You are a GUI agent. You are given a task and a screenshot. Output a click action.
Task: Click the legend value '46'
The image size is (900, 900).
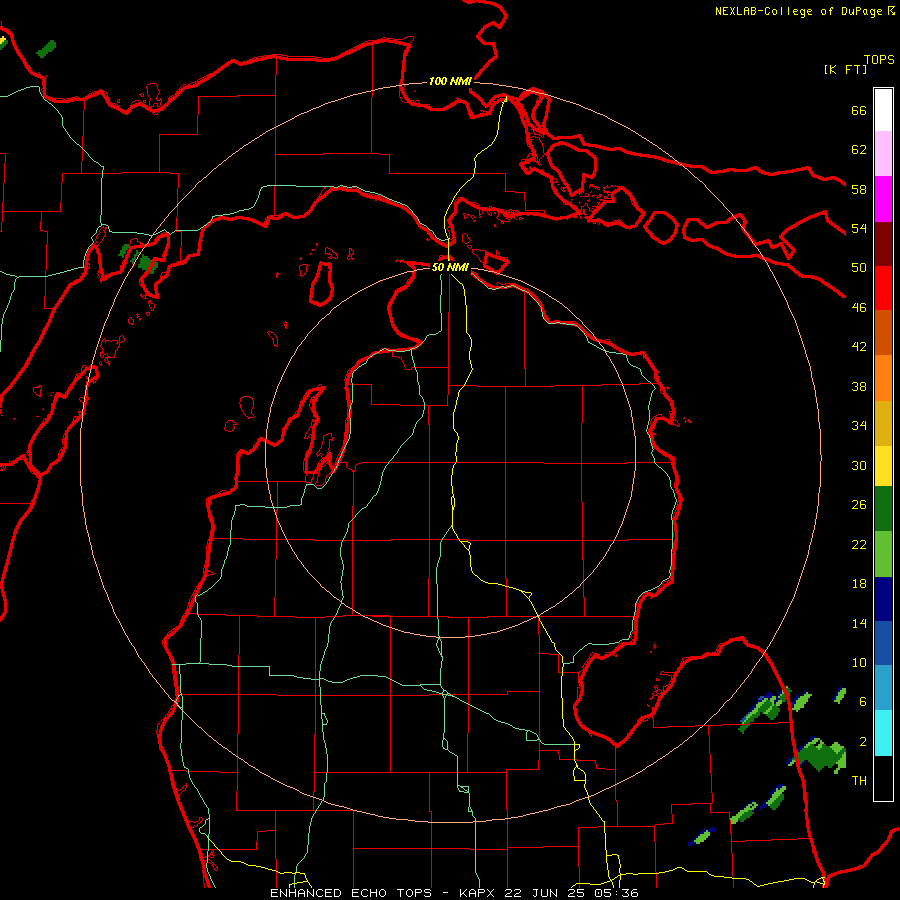(859, 308)
